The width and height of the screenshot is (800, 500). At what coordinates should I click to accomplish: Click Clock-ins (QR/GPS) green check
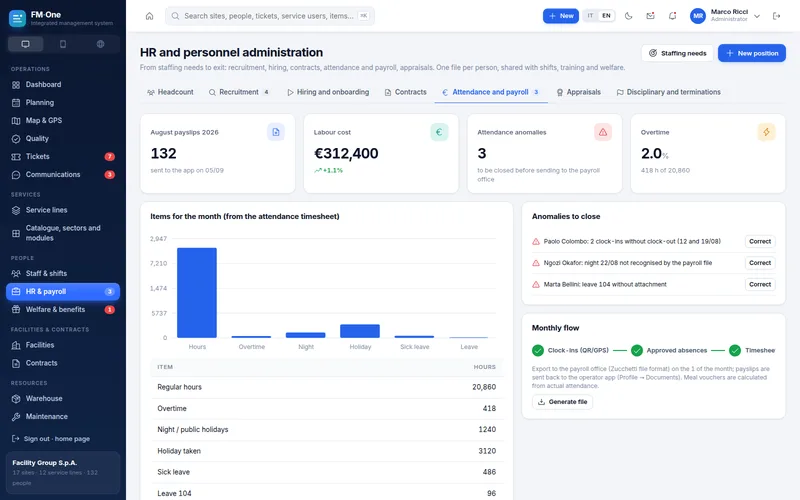538,351
